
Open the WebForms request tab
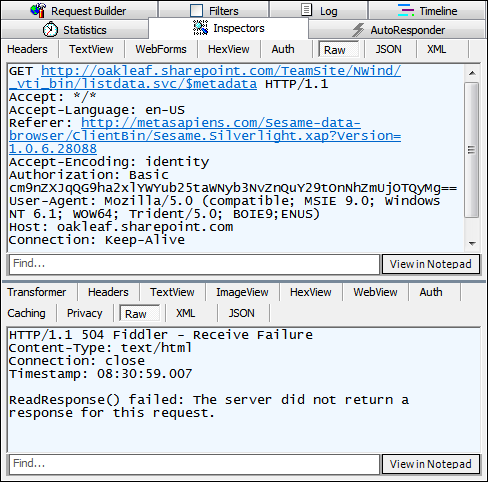(x=161, y=49)
